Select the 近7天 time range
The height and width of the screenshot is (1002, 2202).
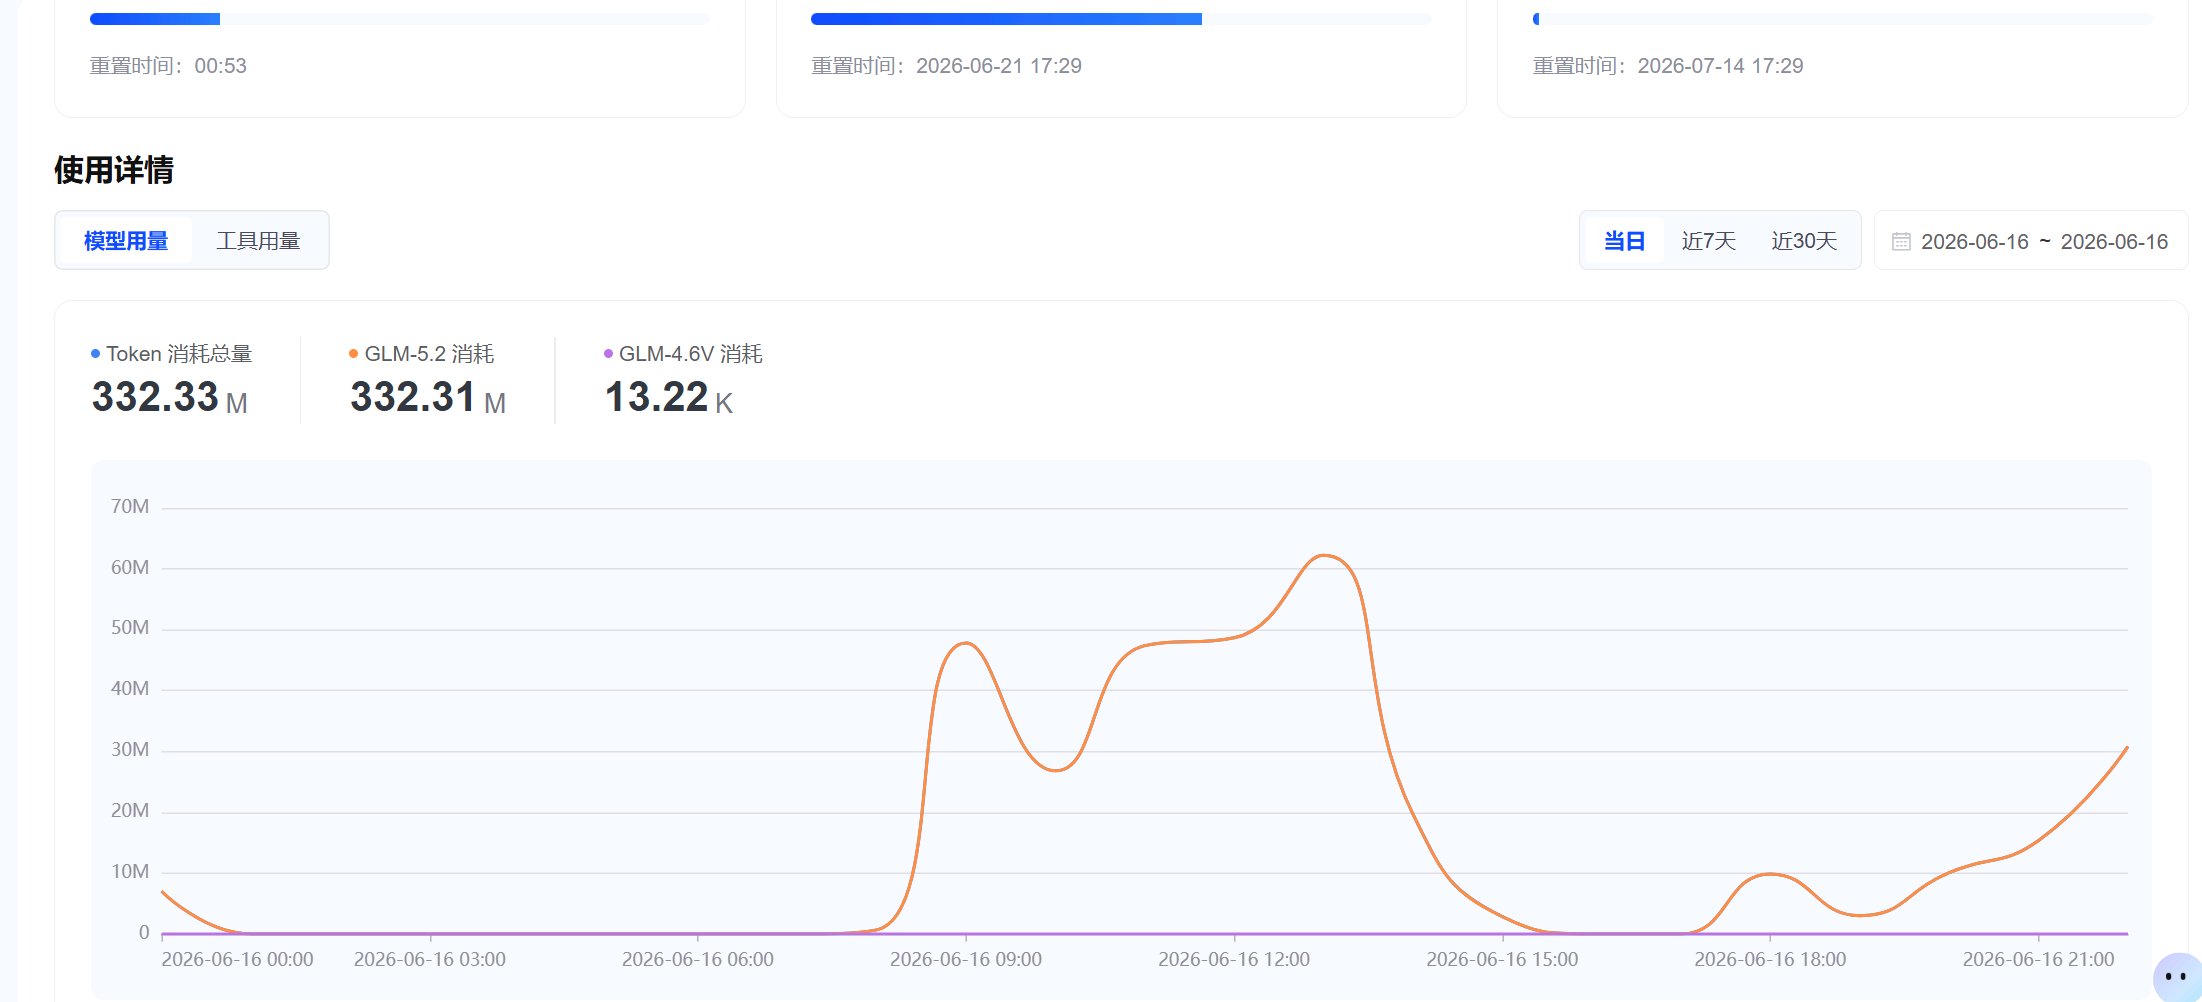pos(1708,241)
